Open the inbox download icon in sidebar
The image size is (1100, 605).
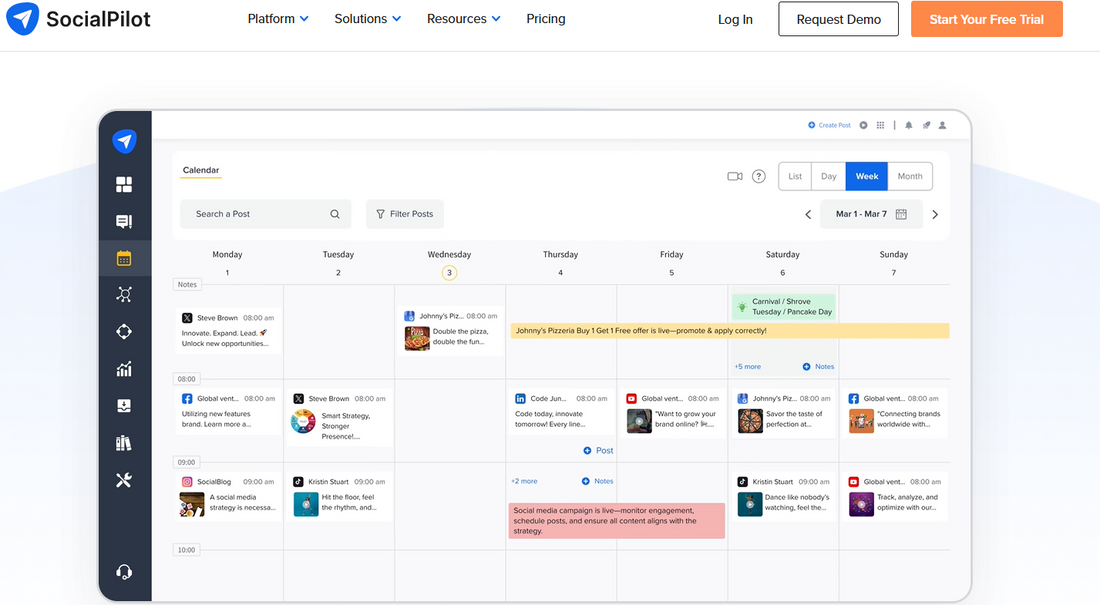click(124, 406)
